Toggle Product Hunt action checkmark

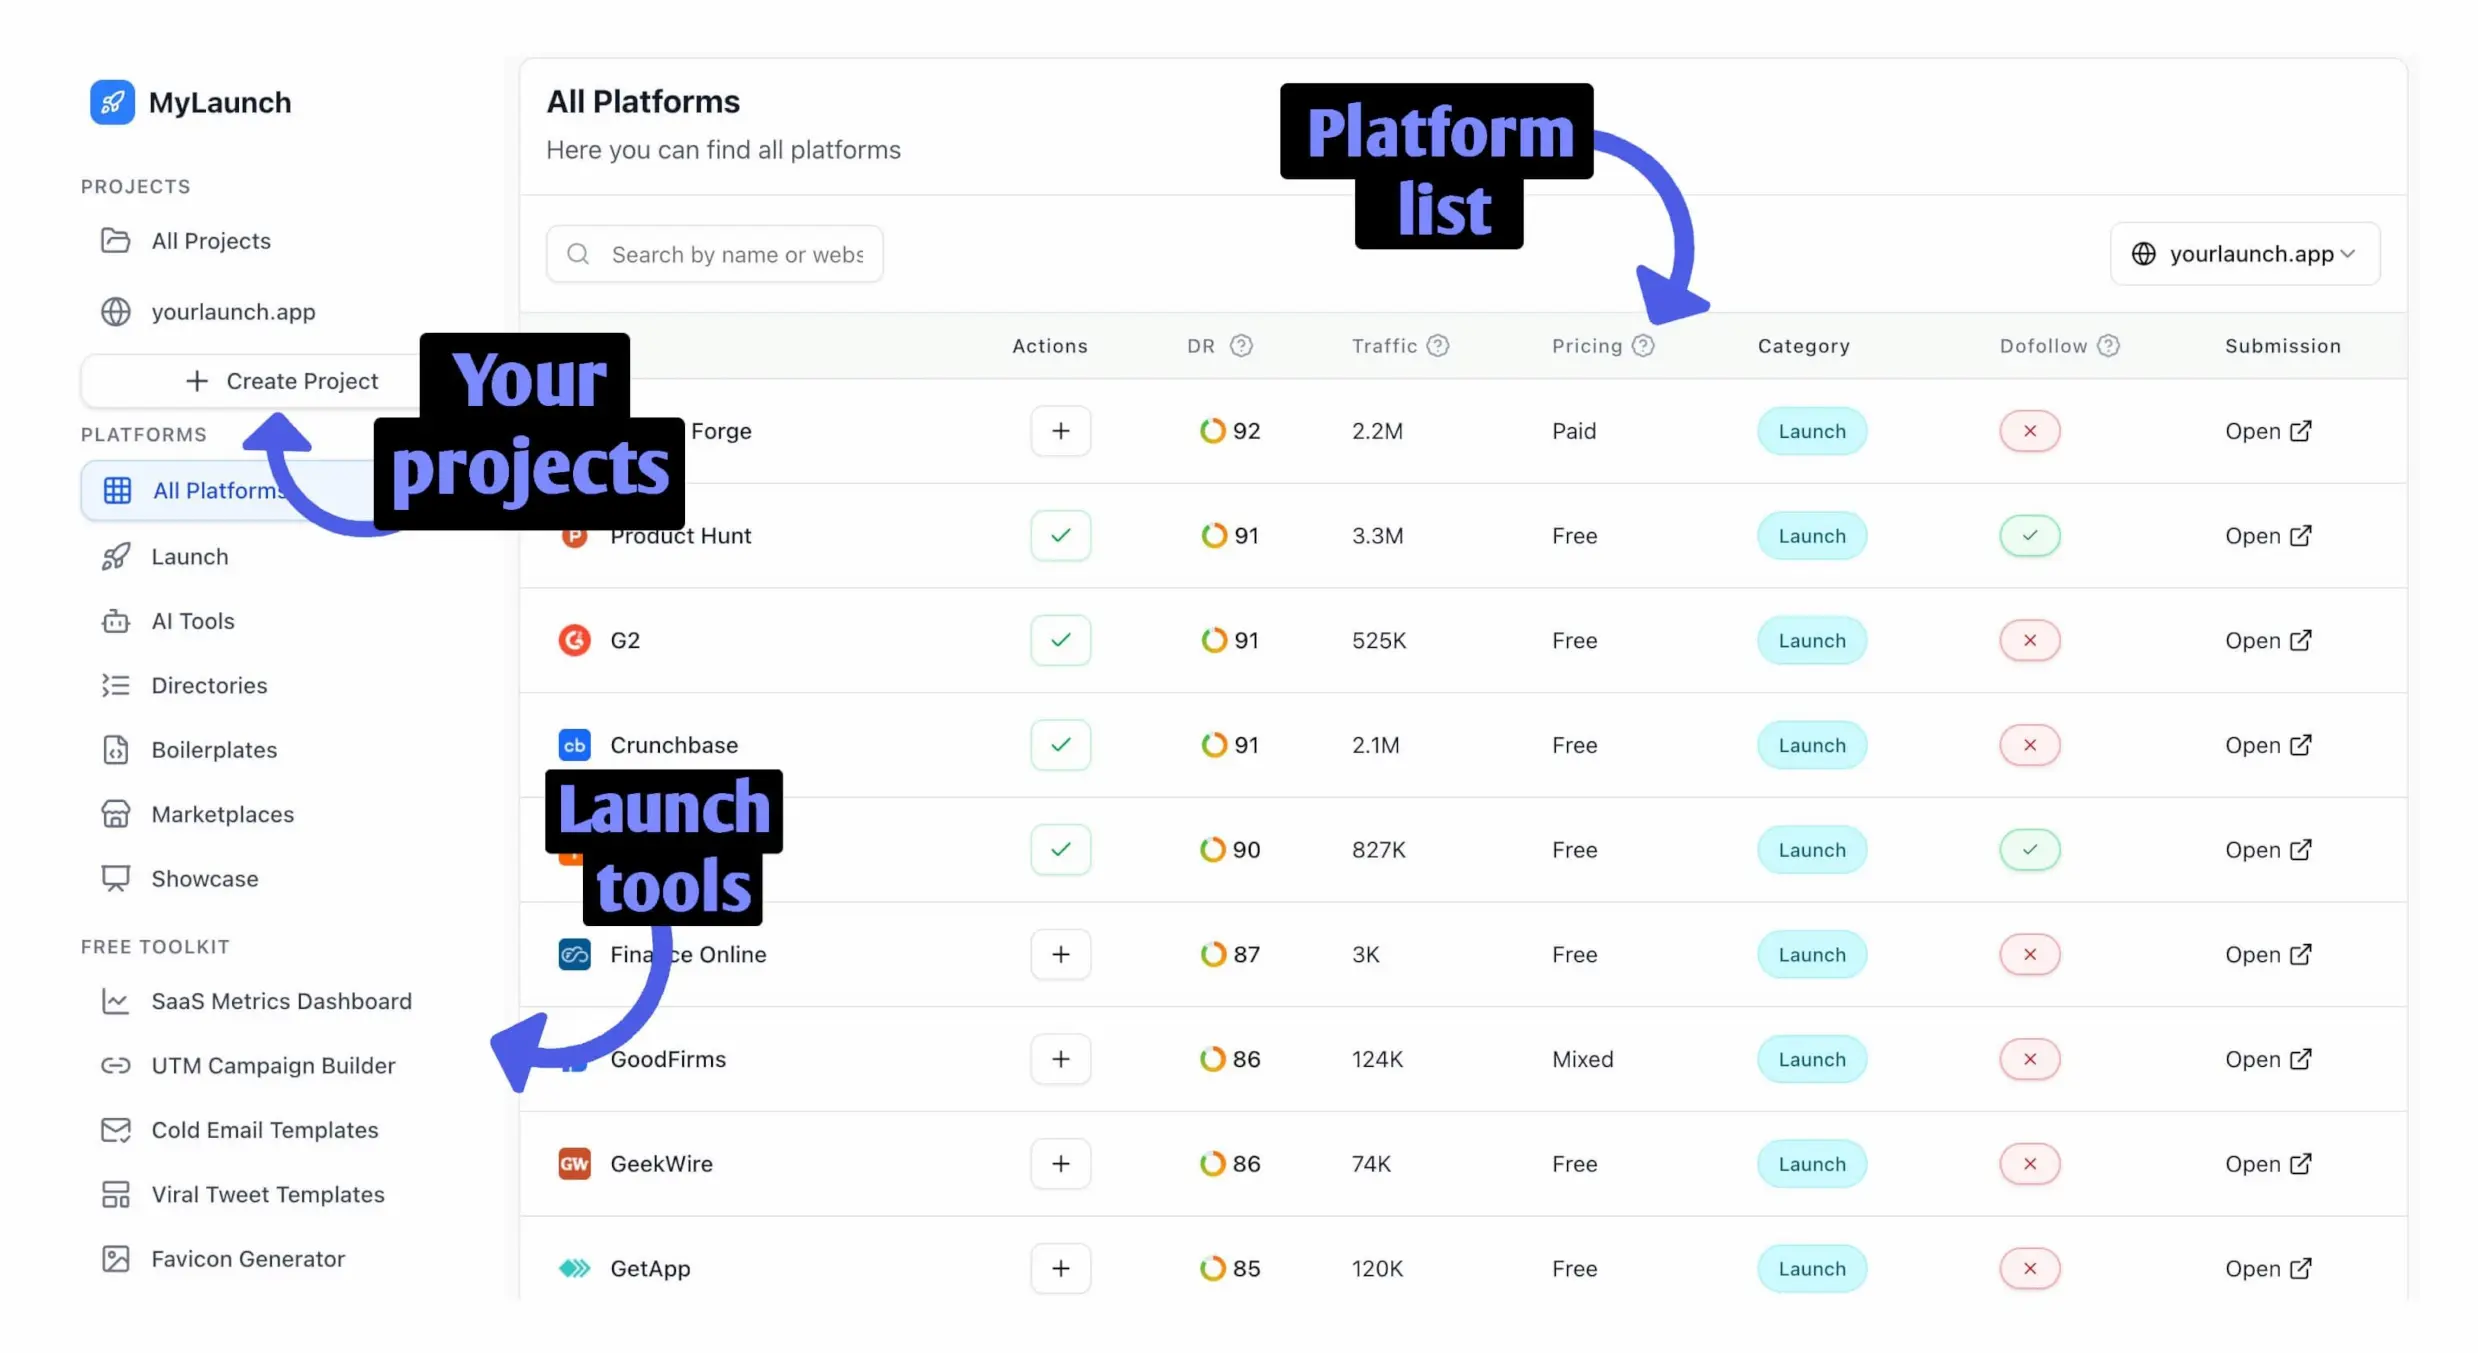click(x=1060, y=535)
